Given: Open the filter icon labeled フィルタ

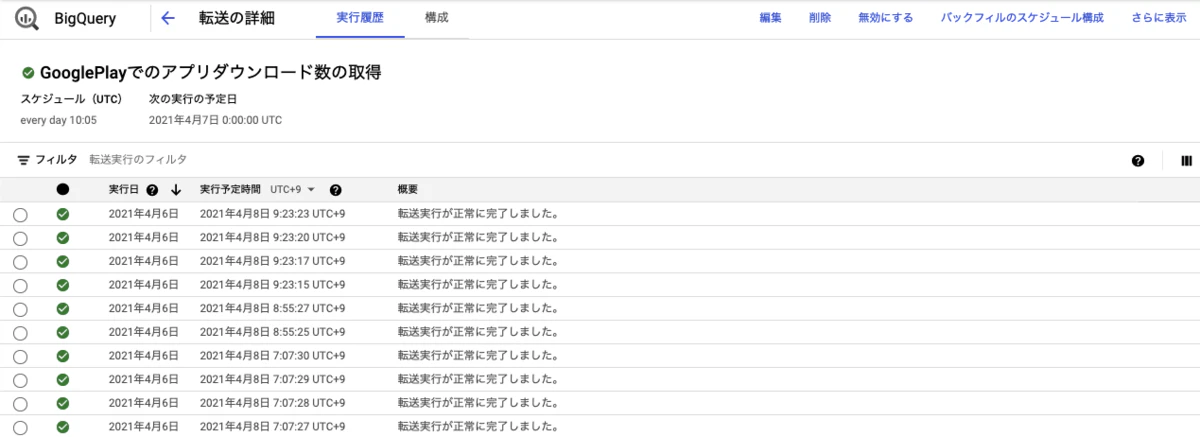Looking at the screenshot, I should [x=23, y=160].
